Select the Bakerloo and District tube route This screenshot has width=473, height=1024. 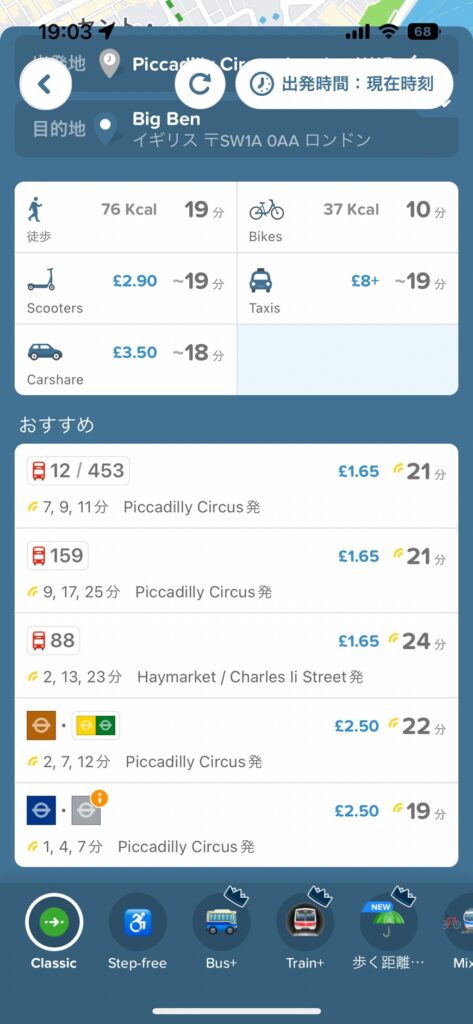(x=236, y=741)
